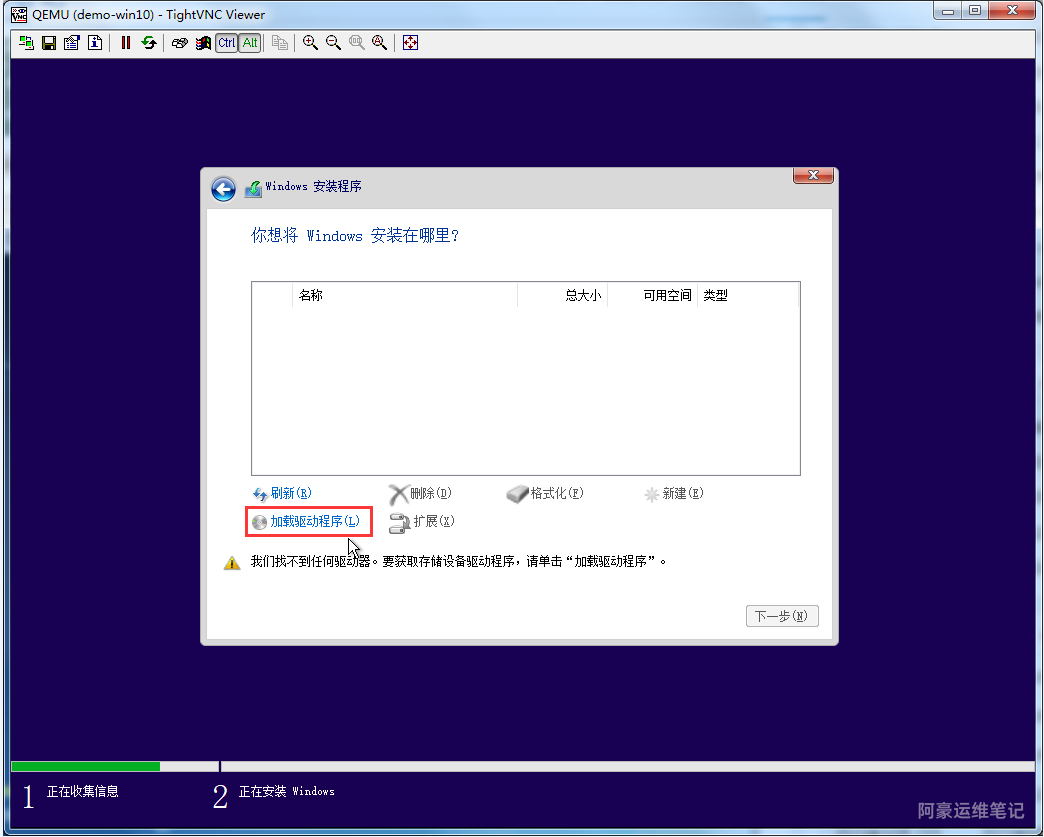The height and width of the screenshot is (837, 1044).
Task: Click the 下一步(N) next button
Action: pyautogui.click(x=782, y=616)
